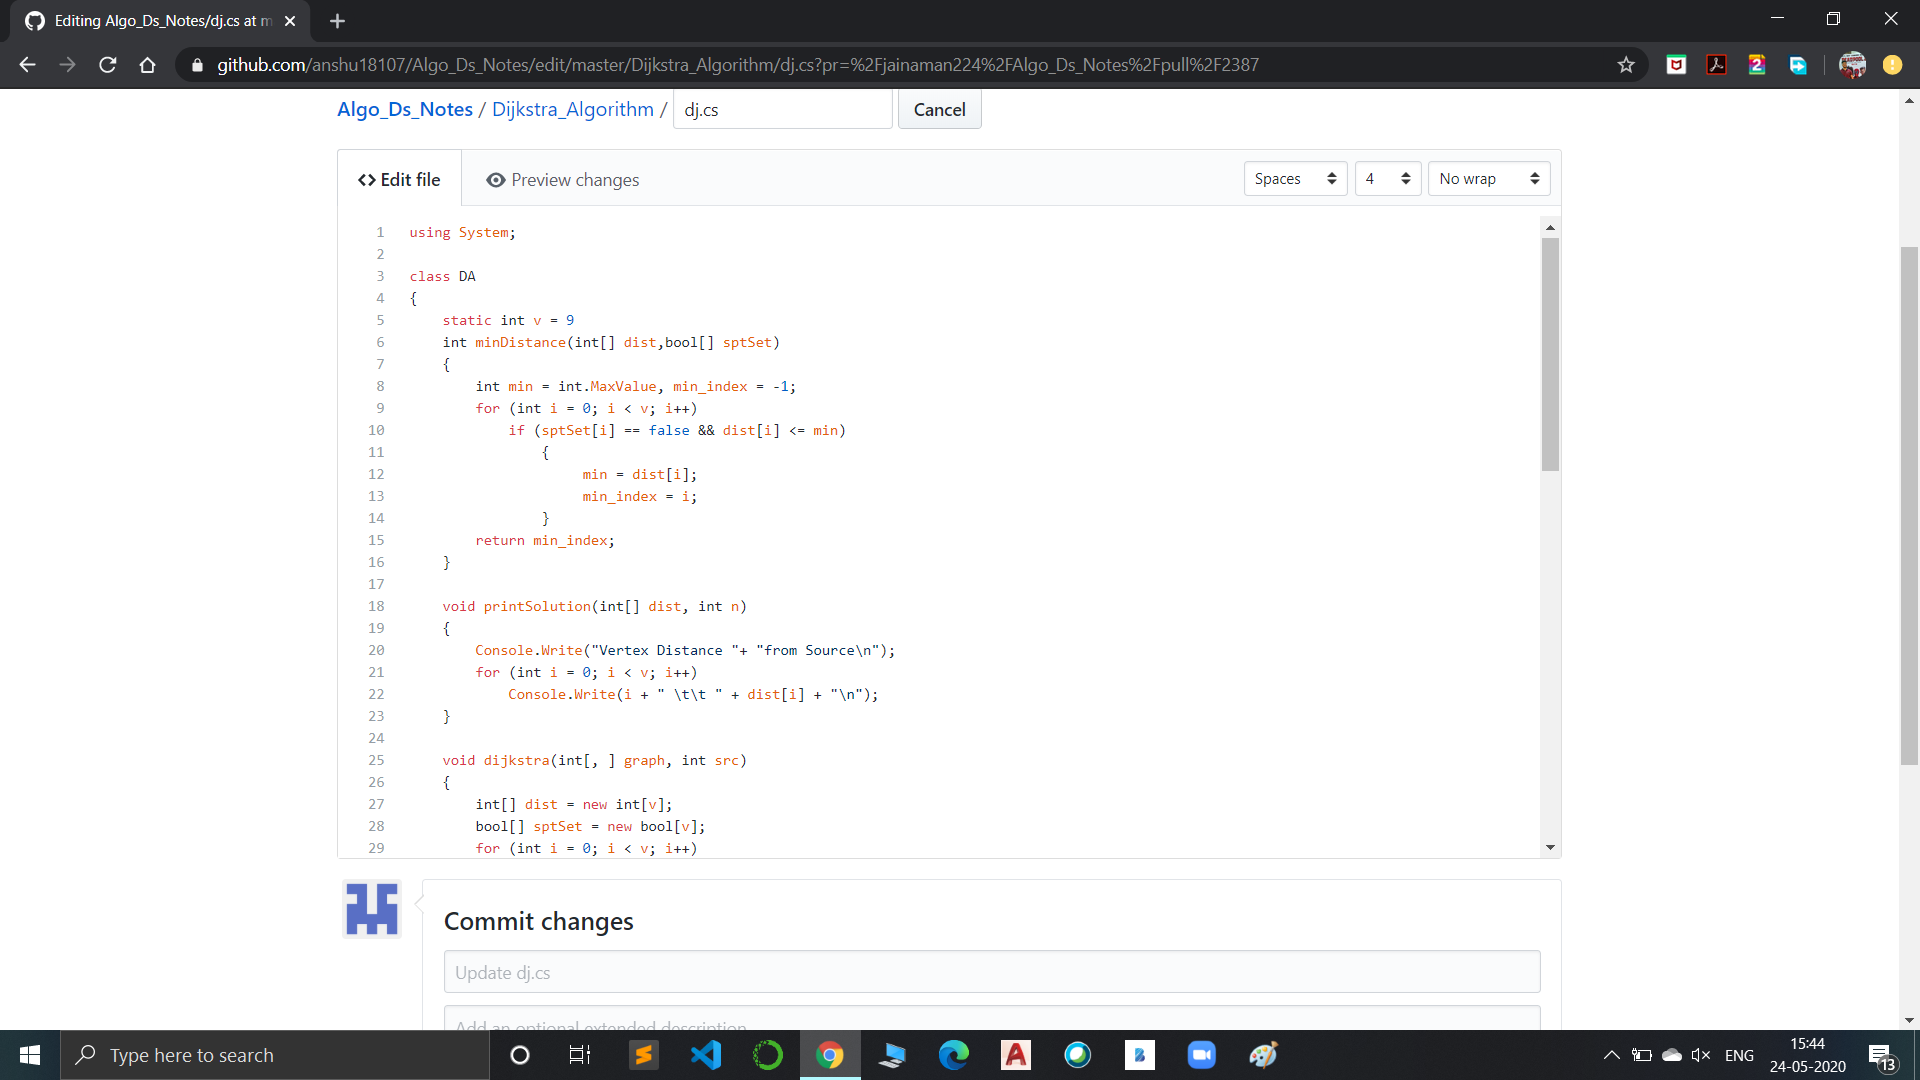Open the Chrome profile avatar menu
1920x1080 pixels.
(1853, 64)
